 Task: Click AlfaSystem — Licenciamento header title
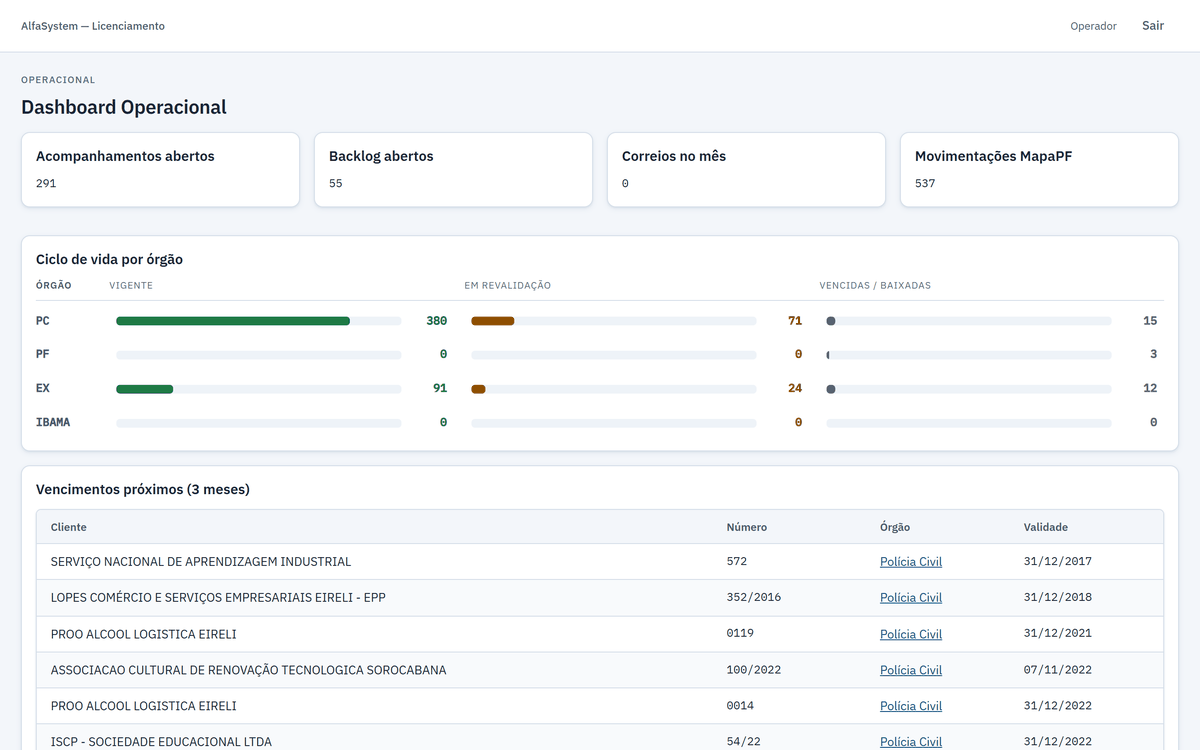pos(93,26)
